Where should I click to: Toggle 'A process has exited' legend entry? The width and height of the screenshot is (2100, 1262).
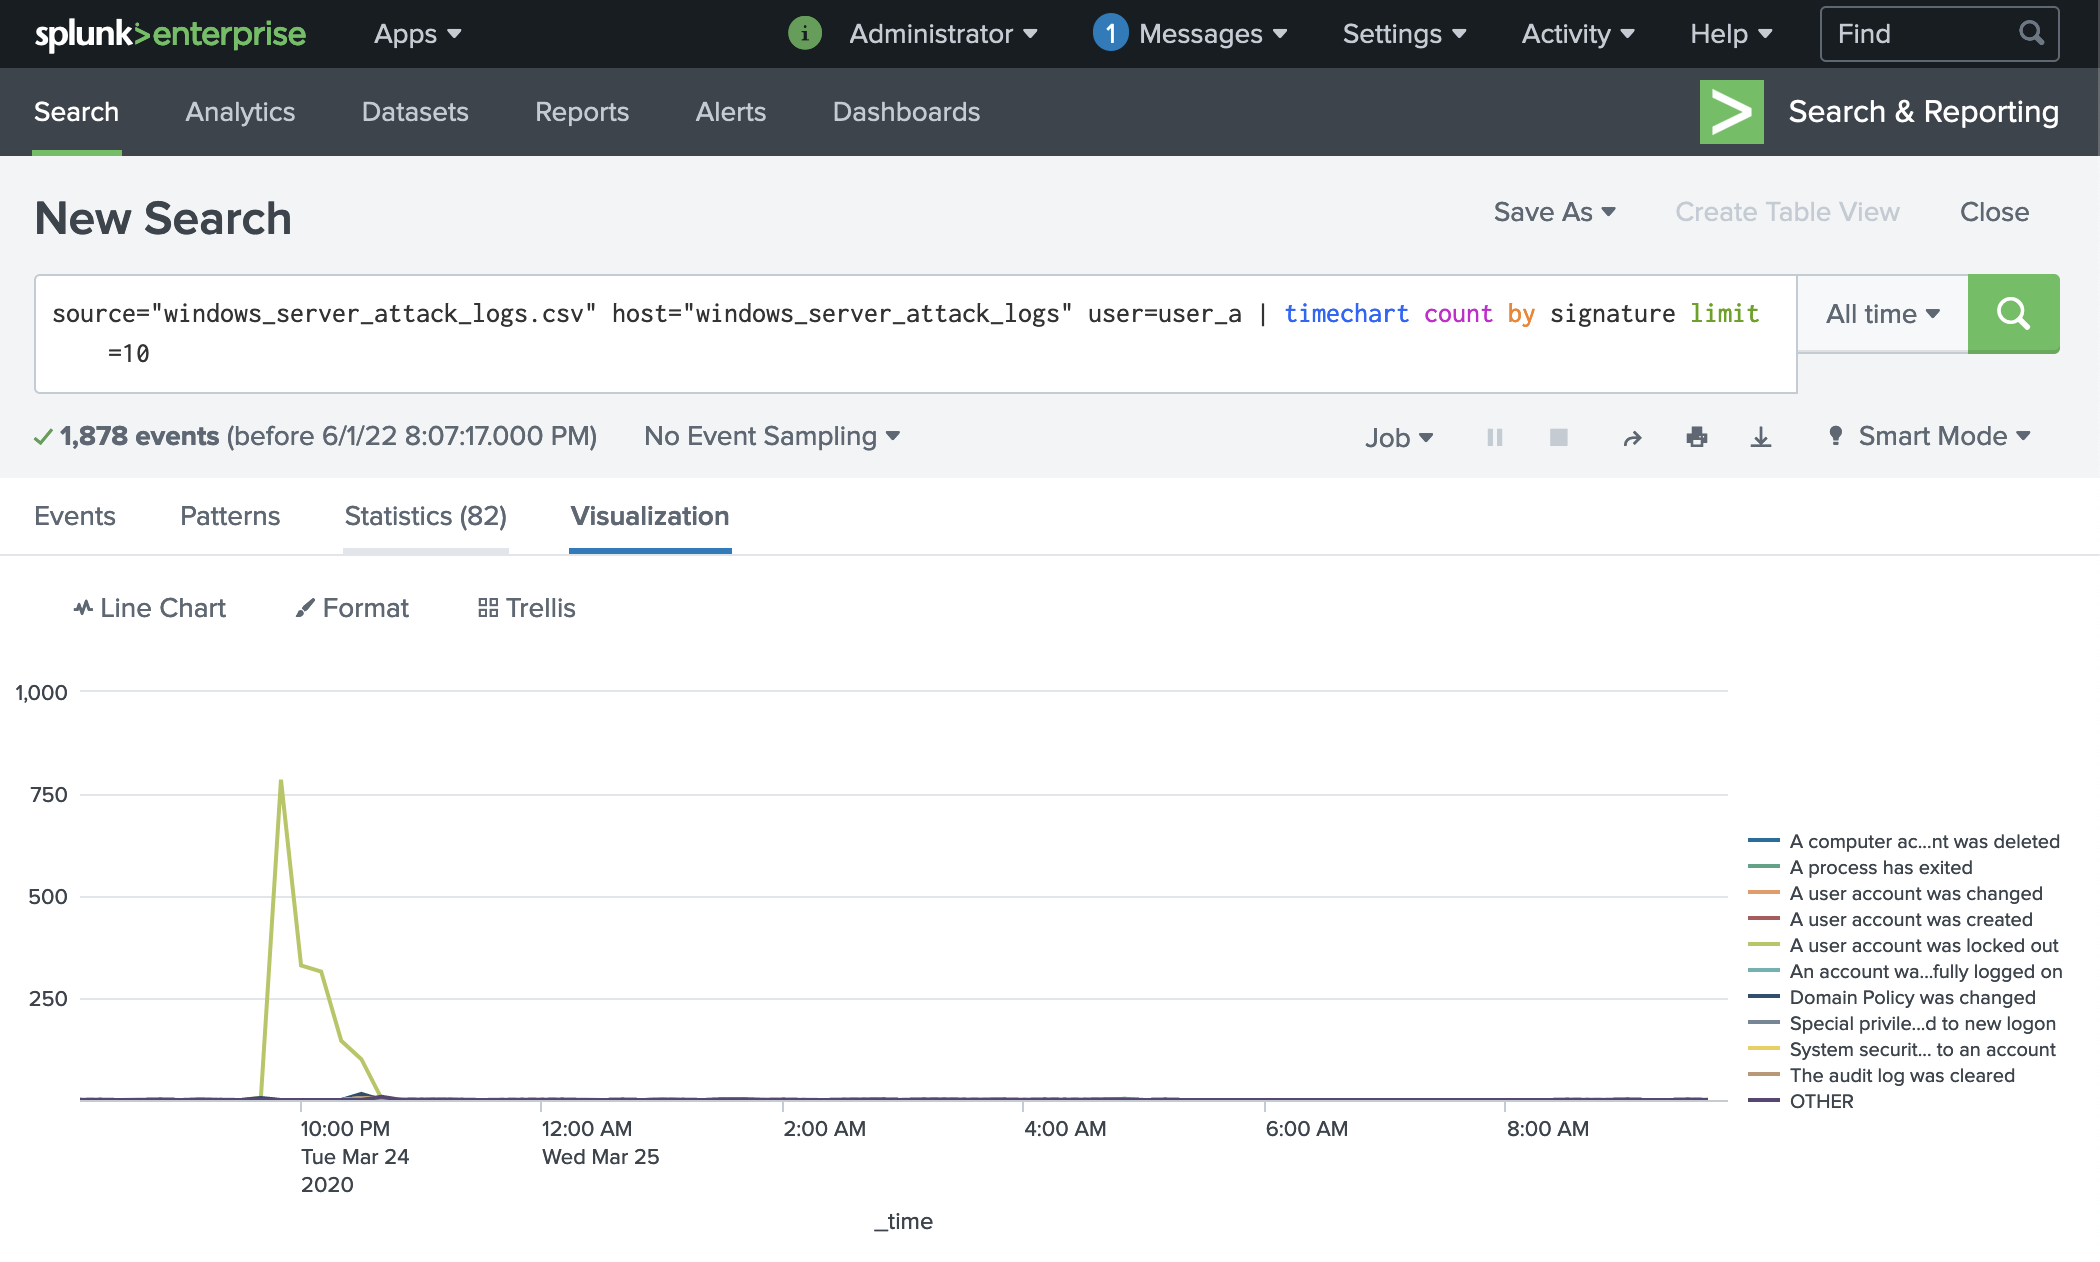1880,867
